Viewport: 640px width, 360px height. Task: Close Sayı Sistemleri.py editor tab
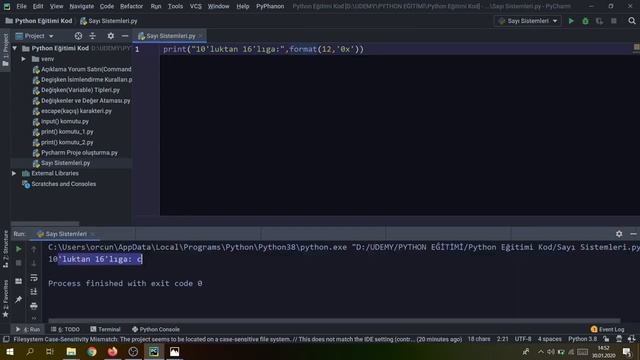click(200, 36)
